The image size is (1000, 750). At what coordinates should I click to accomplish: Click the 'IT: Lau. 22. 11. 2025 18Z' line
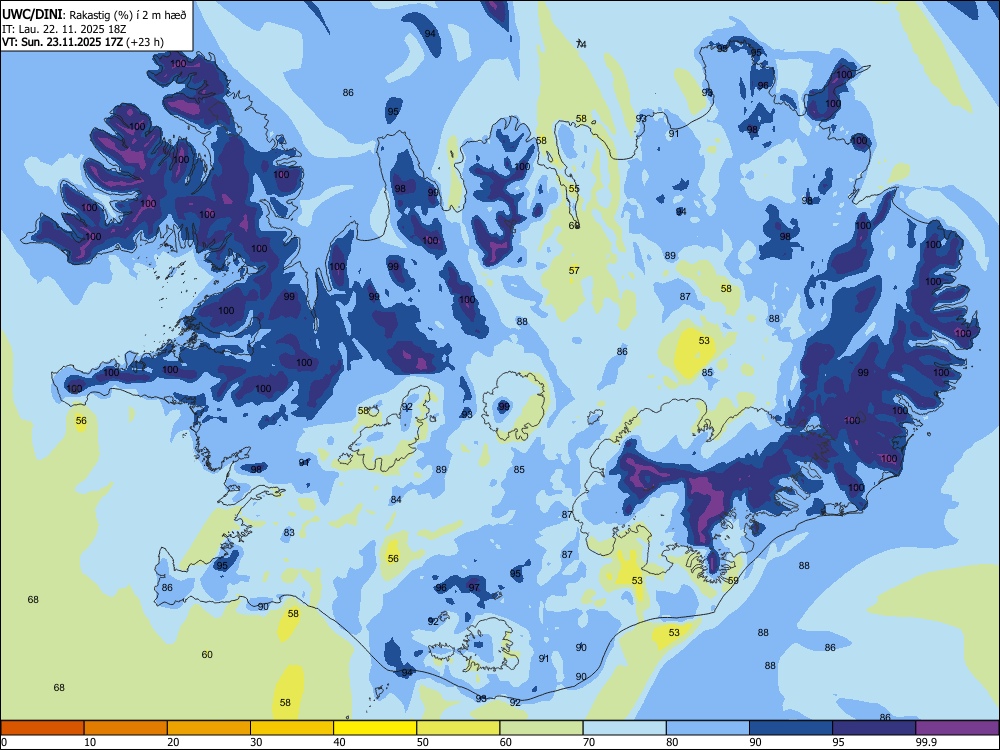pos(64,29)
